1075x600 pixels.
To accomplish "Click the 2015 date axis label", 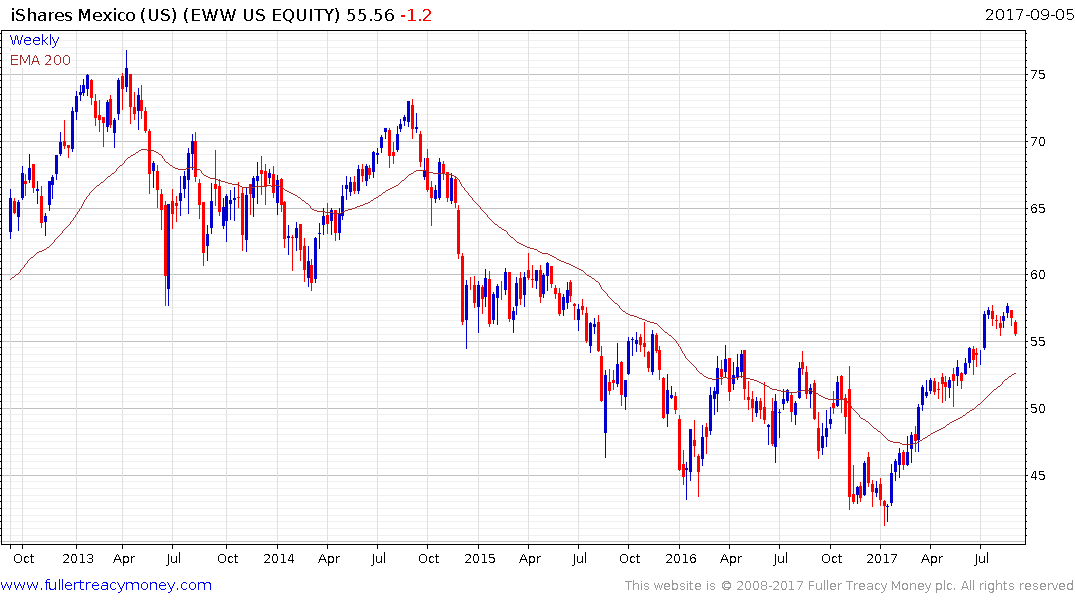I will coord(479,558).
